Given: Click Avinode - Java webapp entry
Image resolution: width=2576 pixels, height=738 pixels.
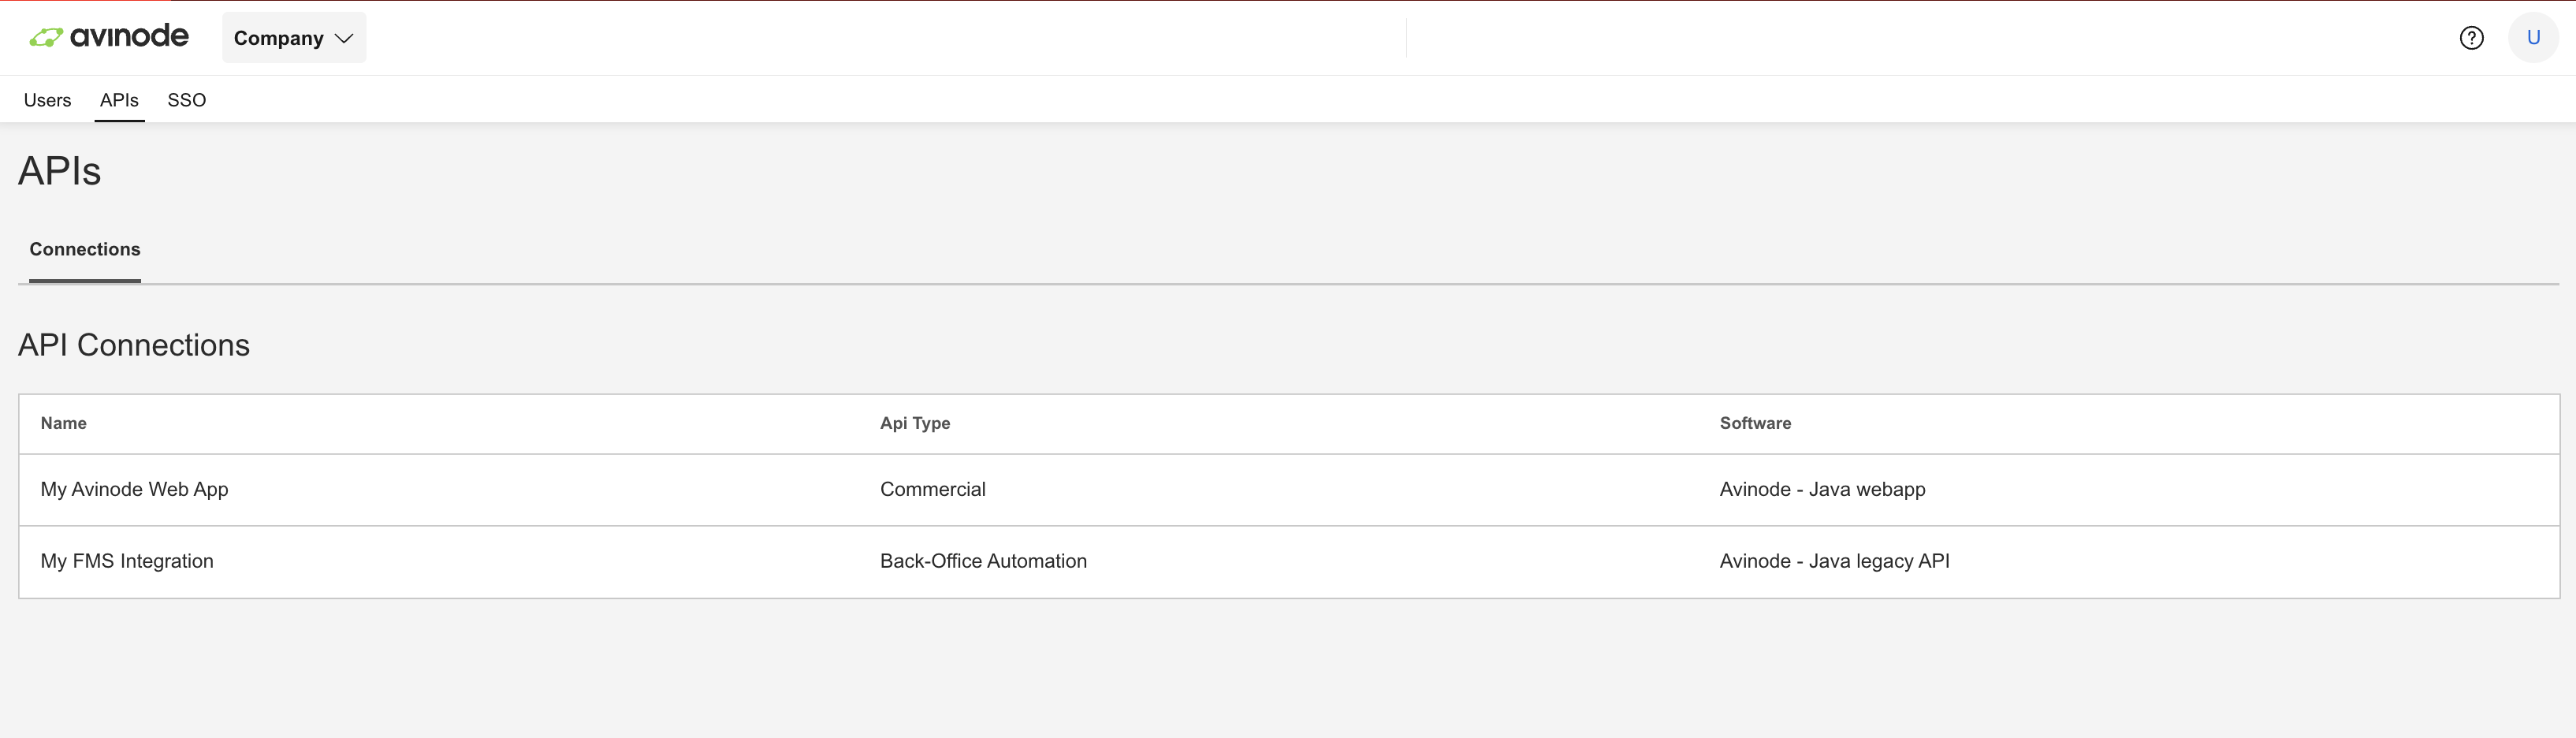Looking at the screenshot, I should [x=1823, y=489].
